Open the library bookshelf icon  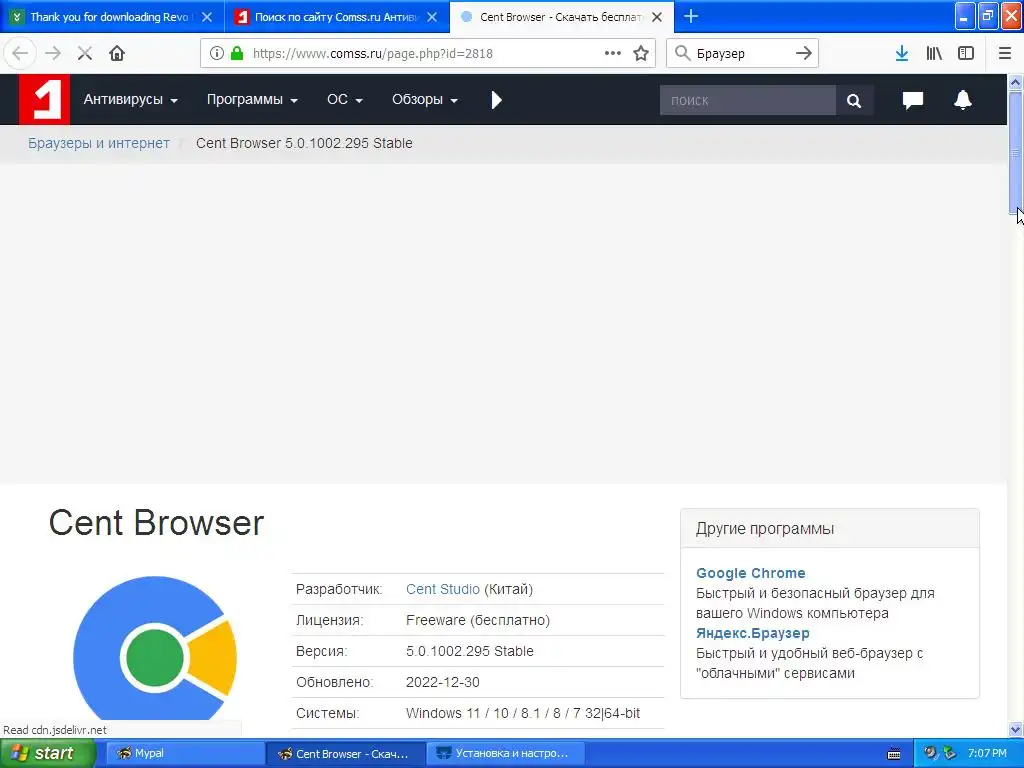[934, 54]
